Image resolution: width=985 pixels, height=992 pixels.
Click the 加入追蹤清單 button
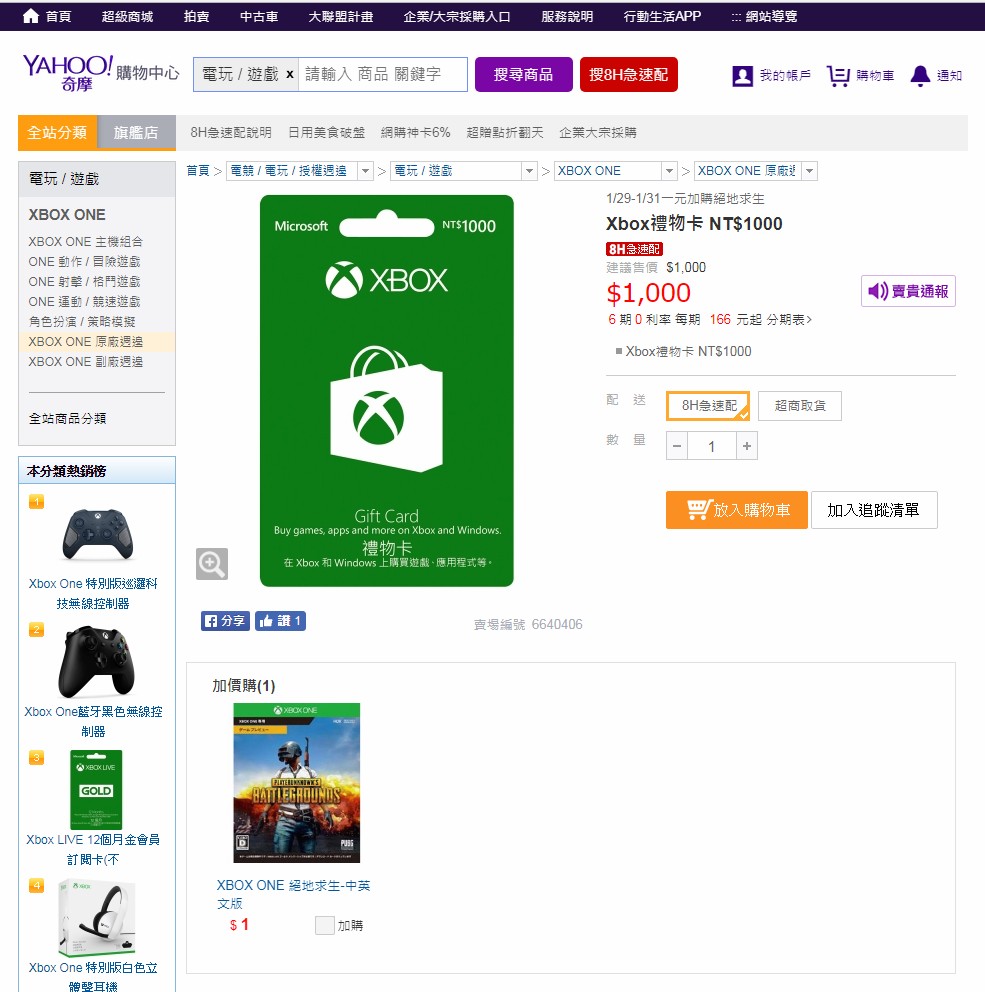tap(874, 510)
